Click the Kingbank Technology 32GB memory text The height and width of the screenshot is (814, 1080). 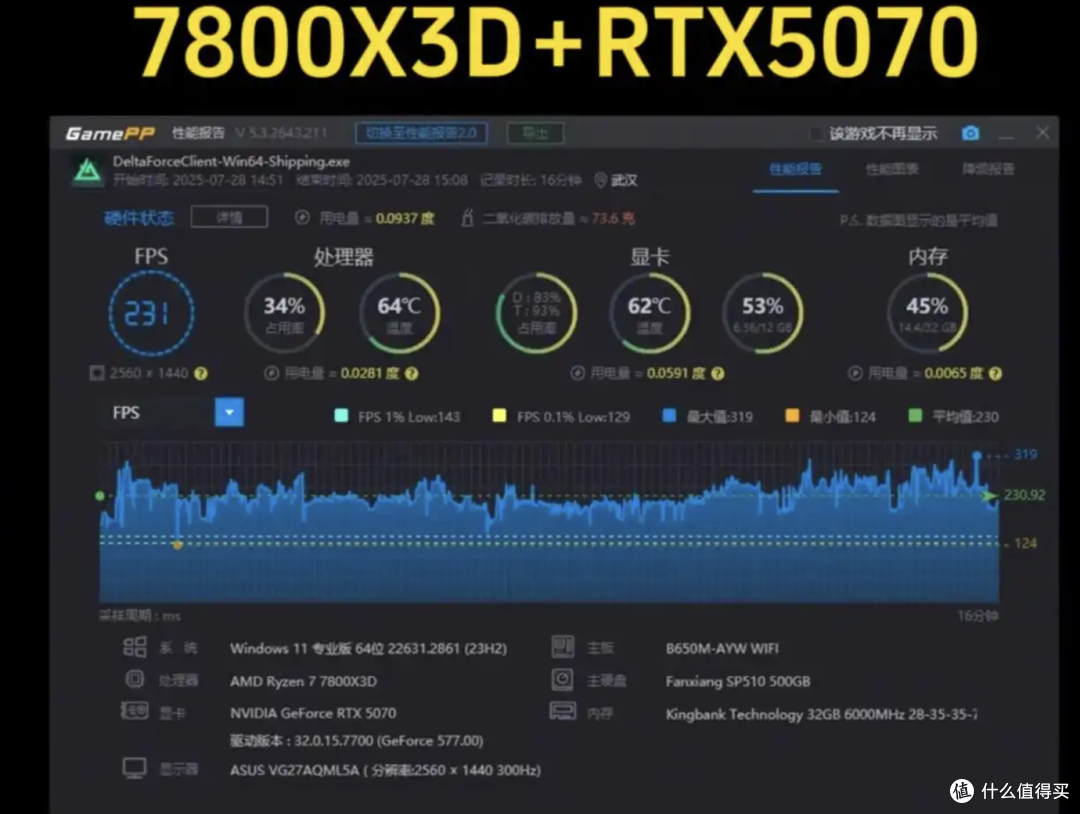pyautogui.click(x=821, y=714)
